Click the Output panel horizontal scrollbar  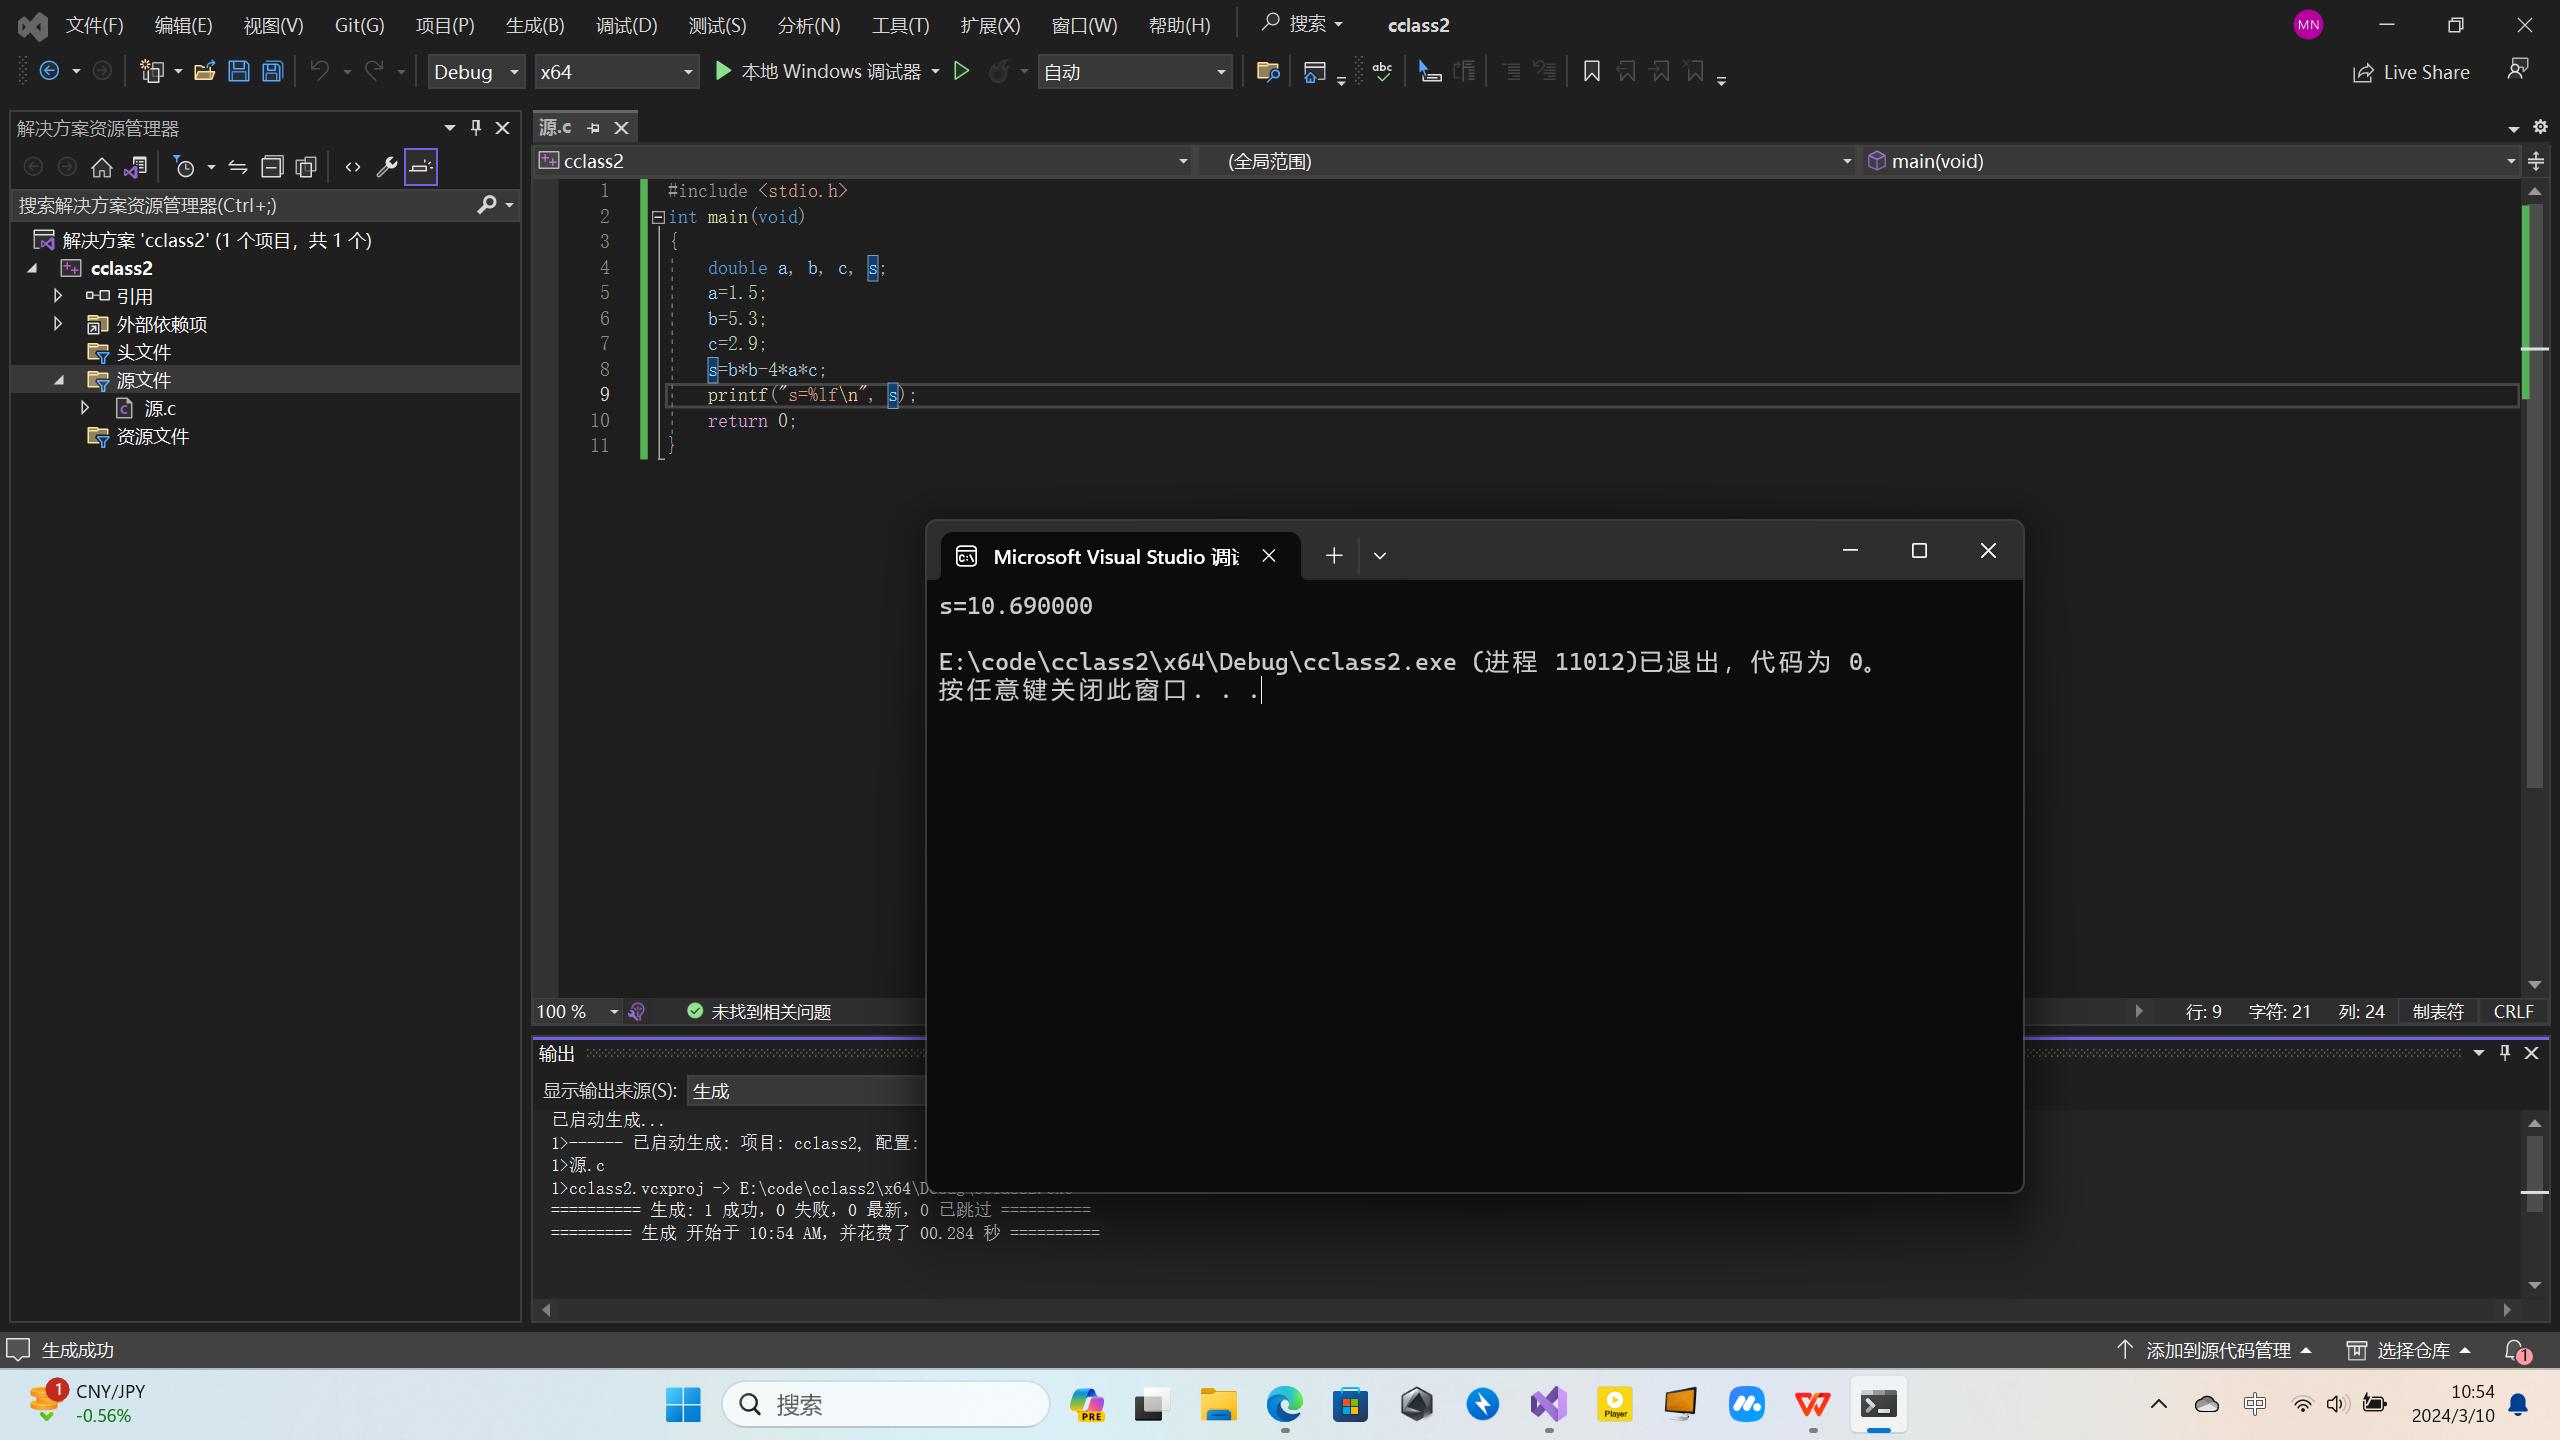pos(1526,1309)
